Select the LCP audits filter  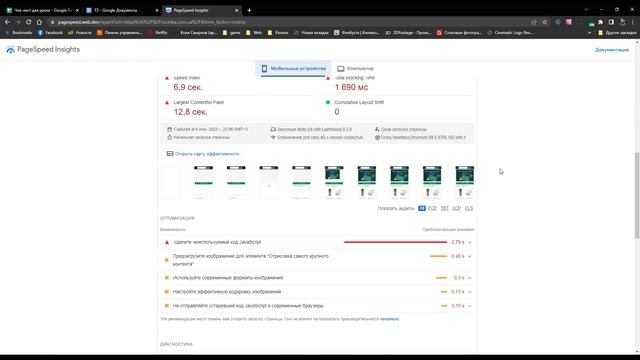pos(456,208)
